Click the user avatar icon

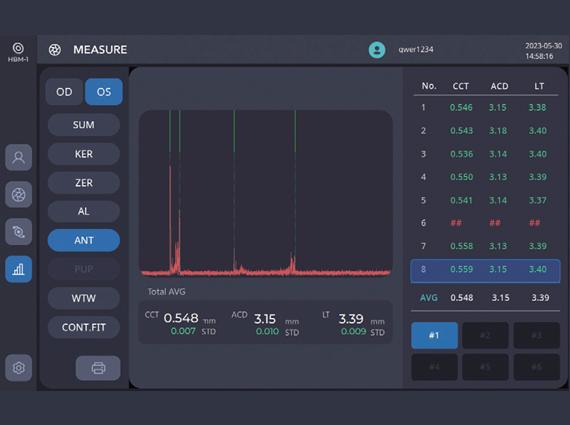click(377, 50)
